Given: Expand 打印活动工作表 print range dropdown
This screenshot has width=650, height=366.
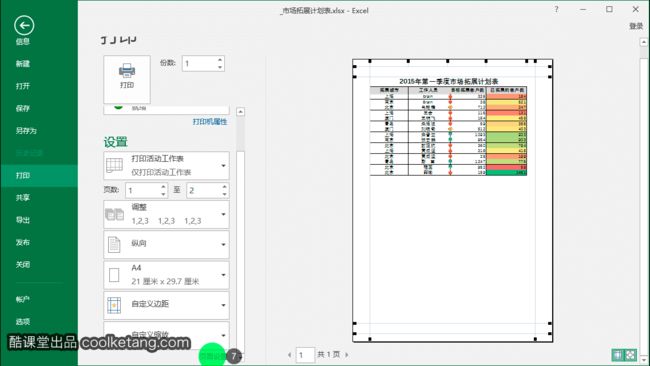Looking at the screenshot, I should coord(166,165).
